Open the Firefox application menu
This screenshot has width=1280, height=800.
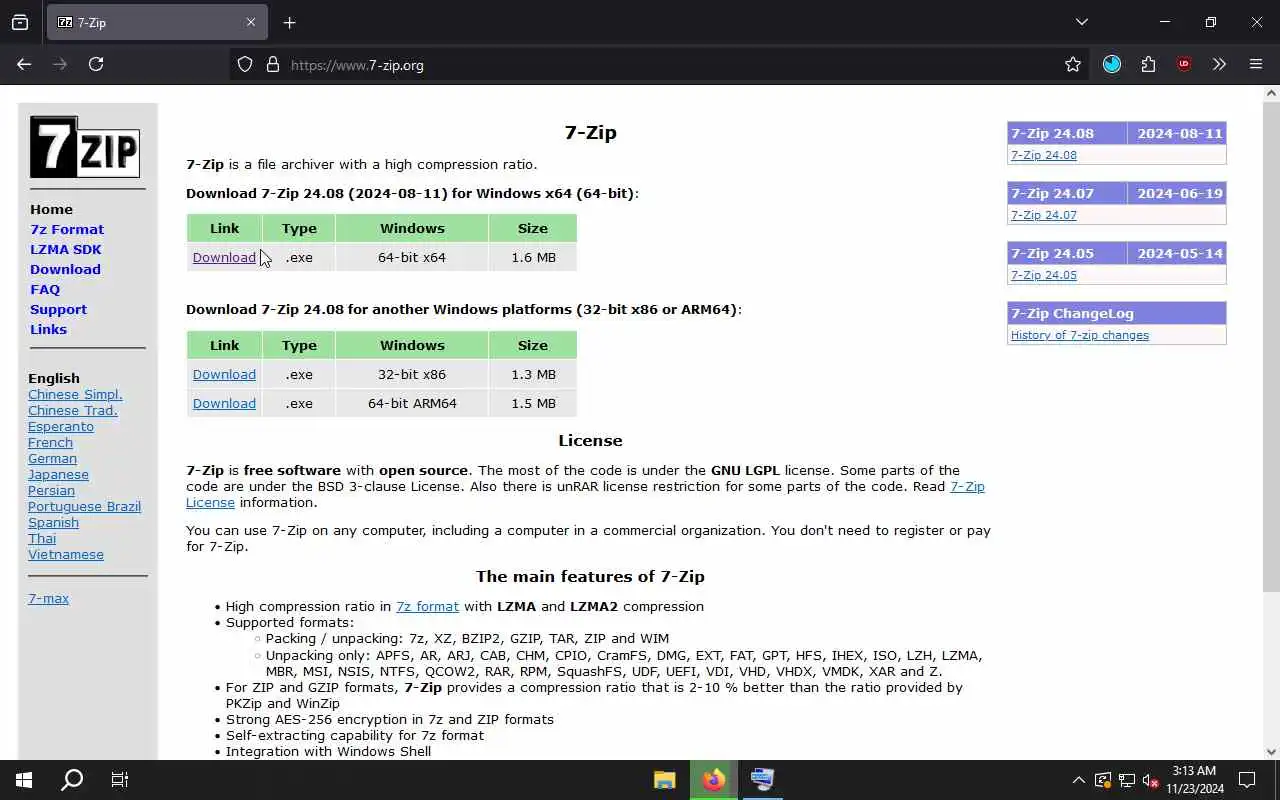click(x=1256, y=64)
